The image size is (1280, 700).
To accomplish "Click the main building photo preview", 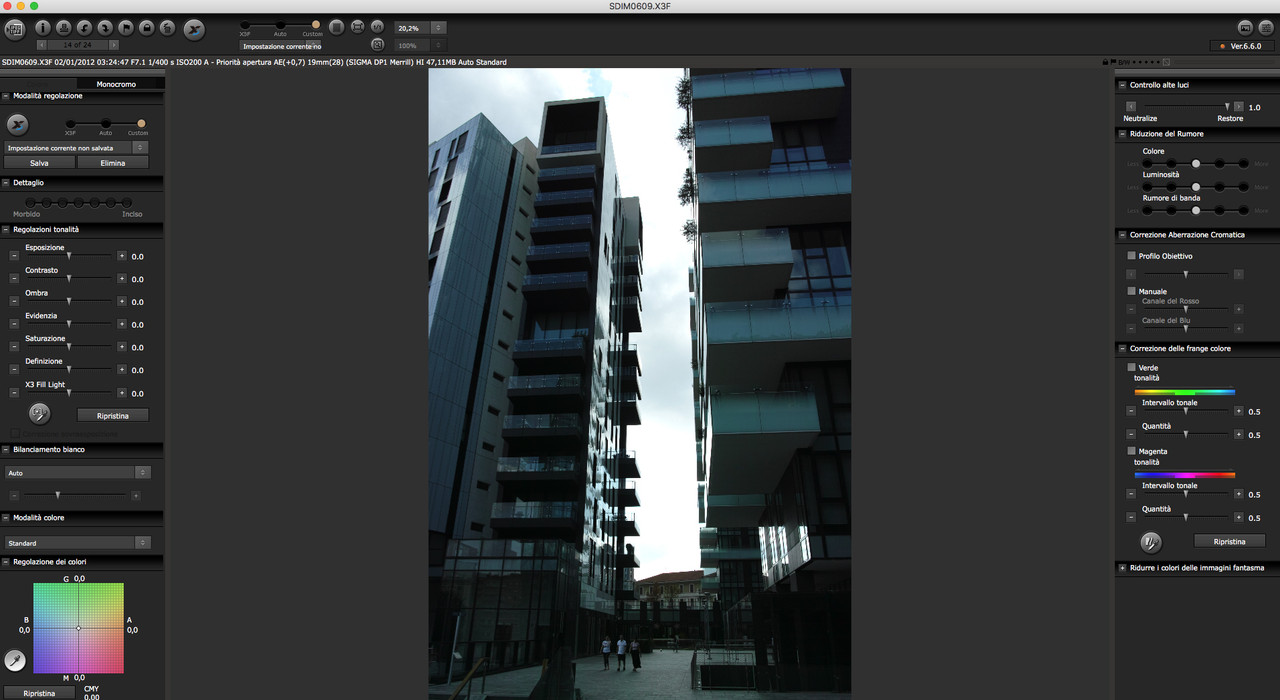I will tap(640, 384).
